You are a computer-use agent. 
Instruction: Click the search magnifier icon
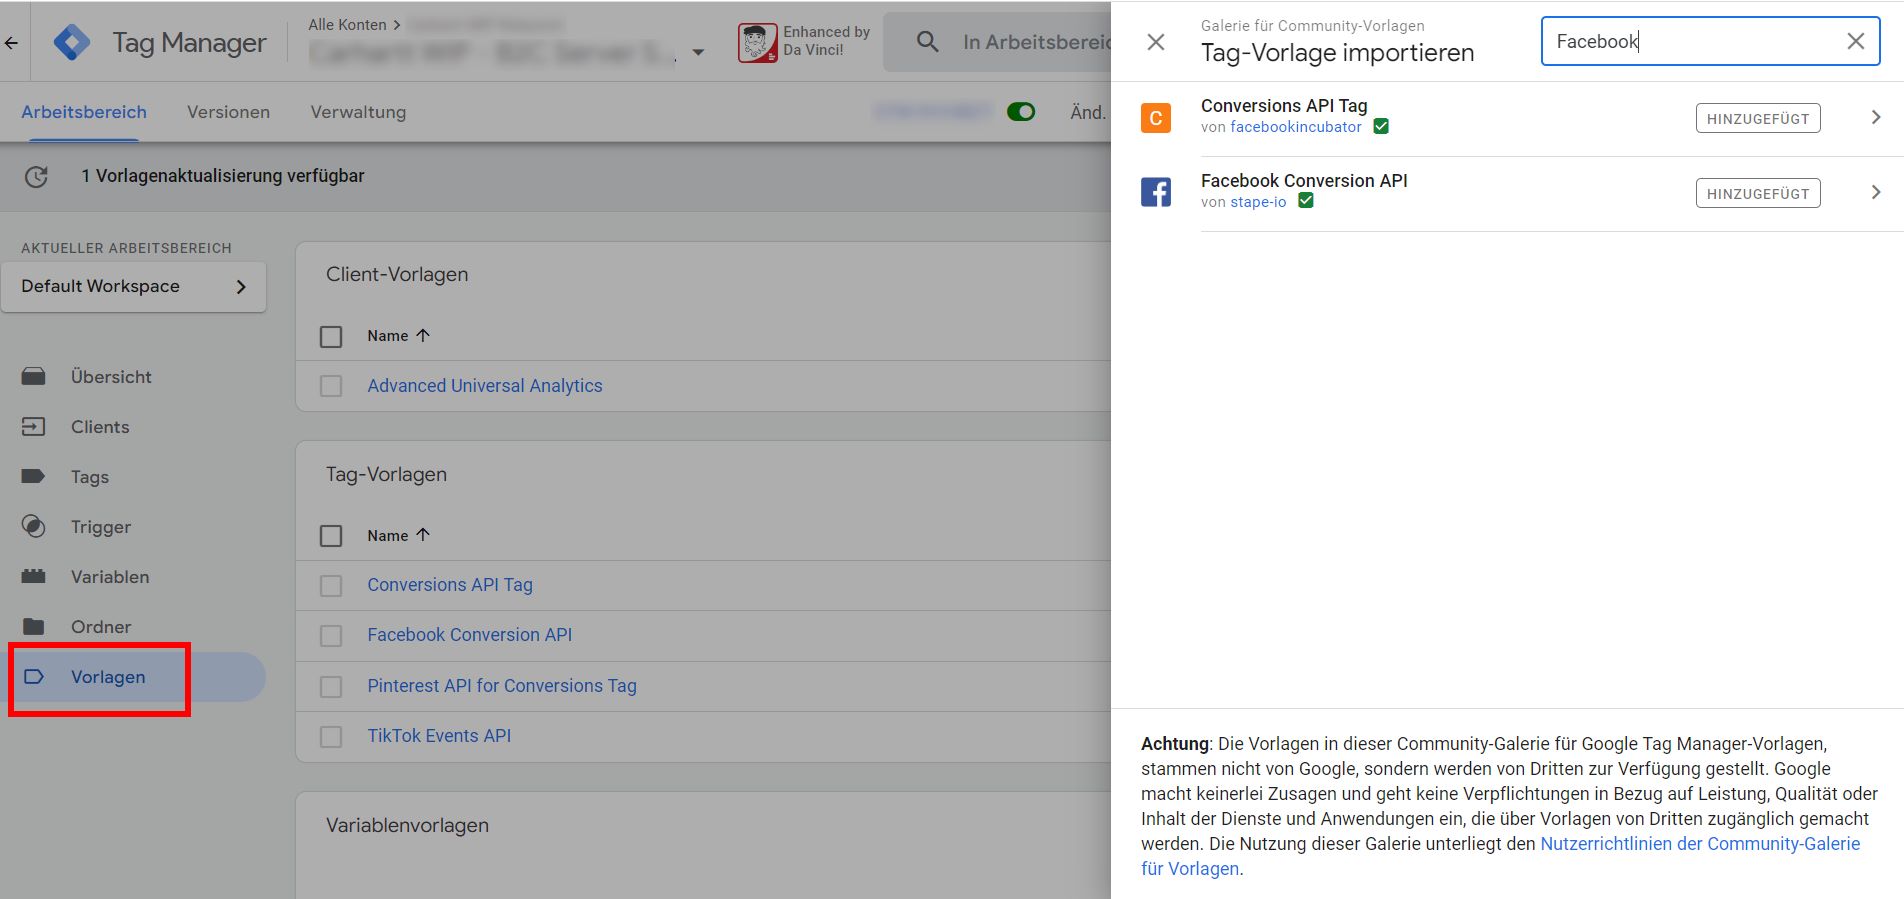click(927, 41)
